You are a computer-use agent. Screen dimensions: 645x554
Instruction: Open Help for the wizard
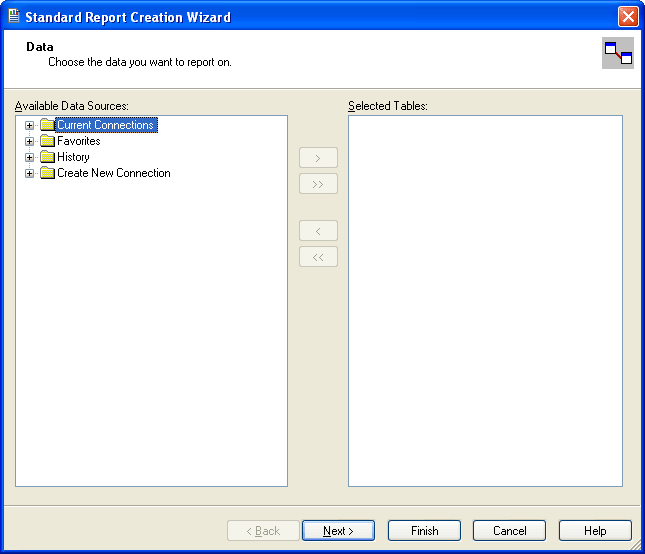(x=595, y=531)
